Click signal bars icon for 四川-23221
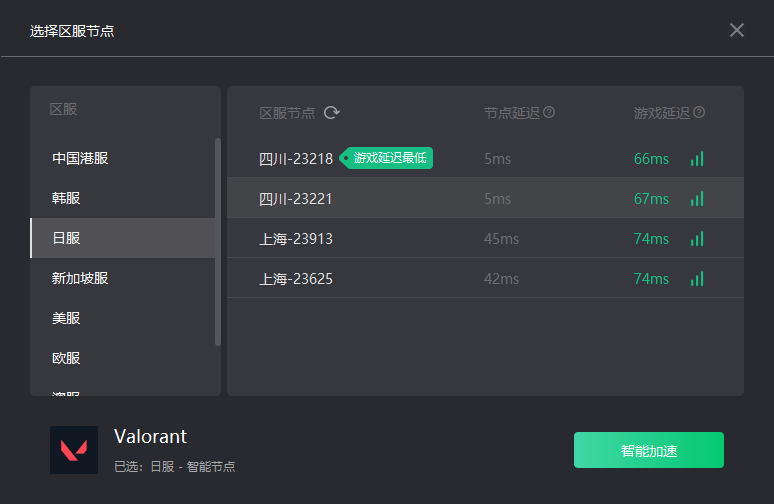Screen dimensions: 774x504 (x=697, y=199)
